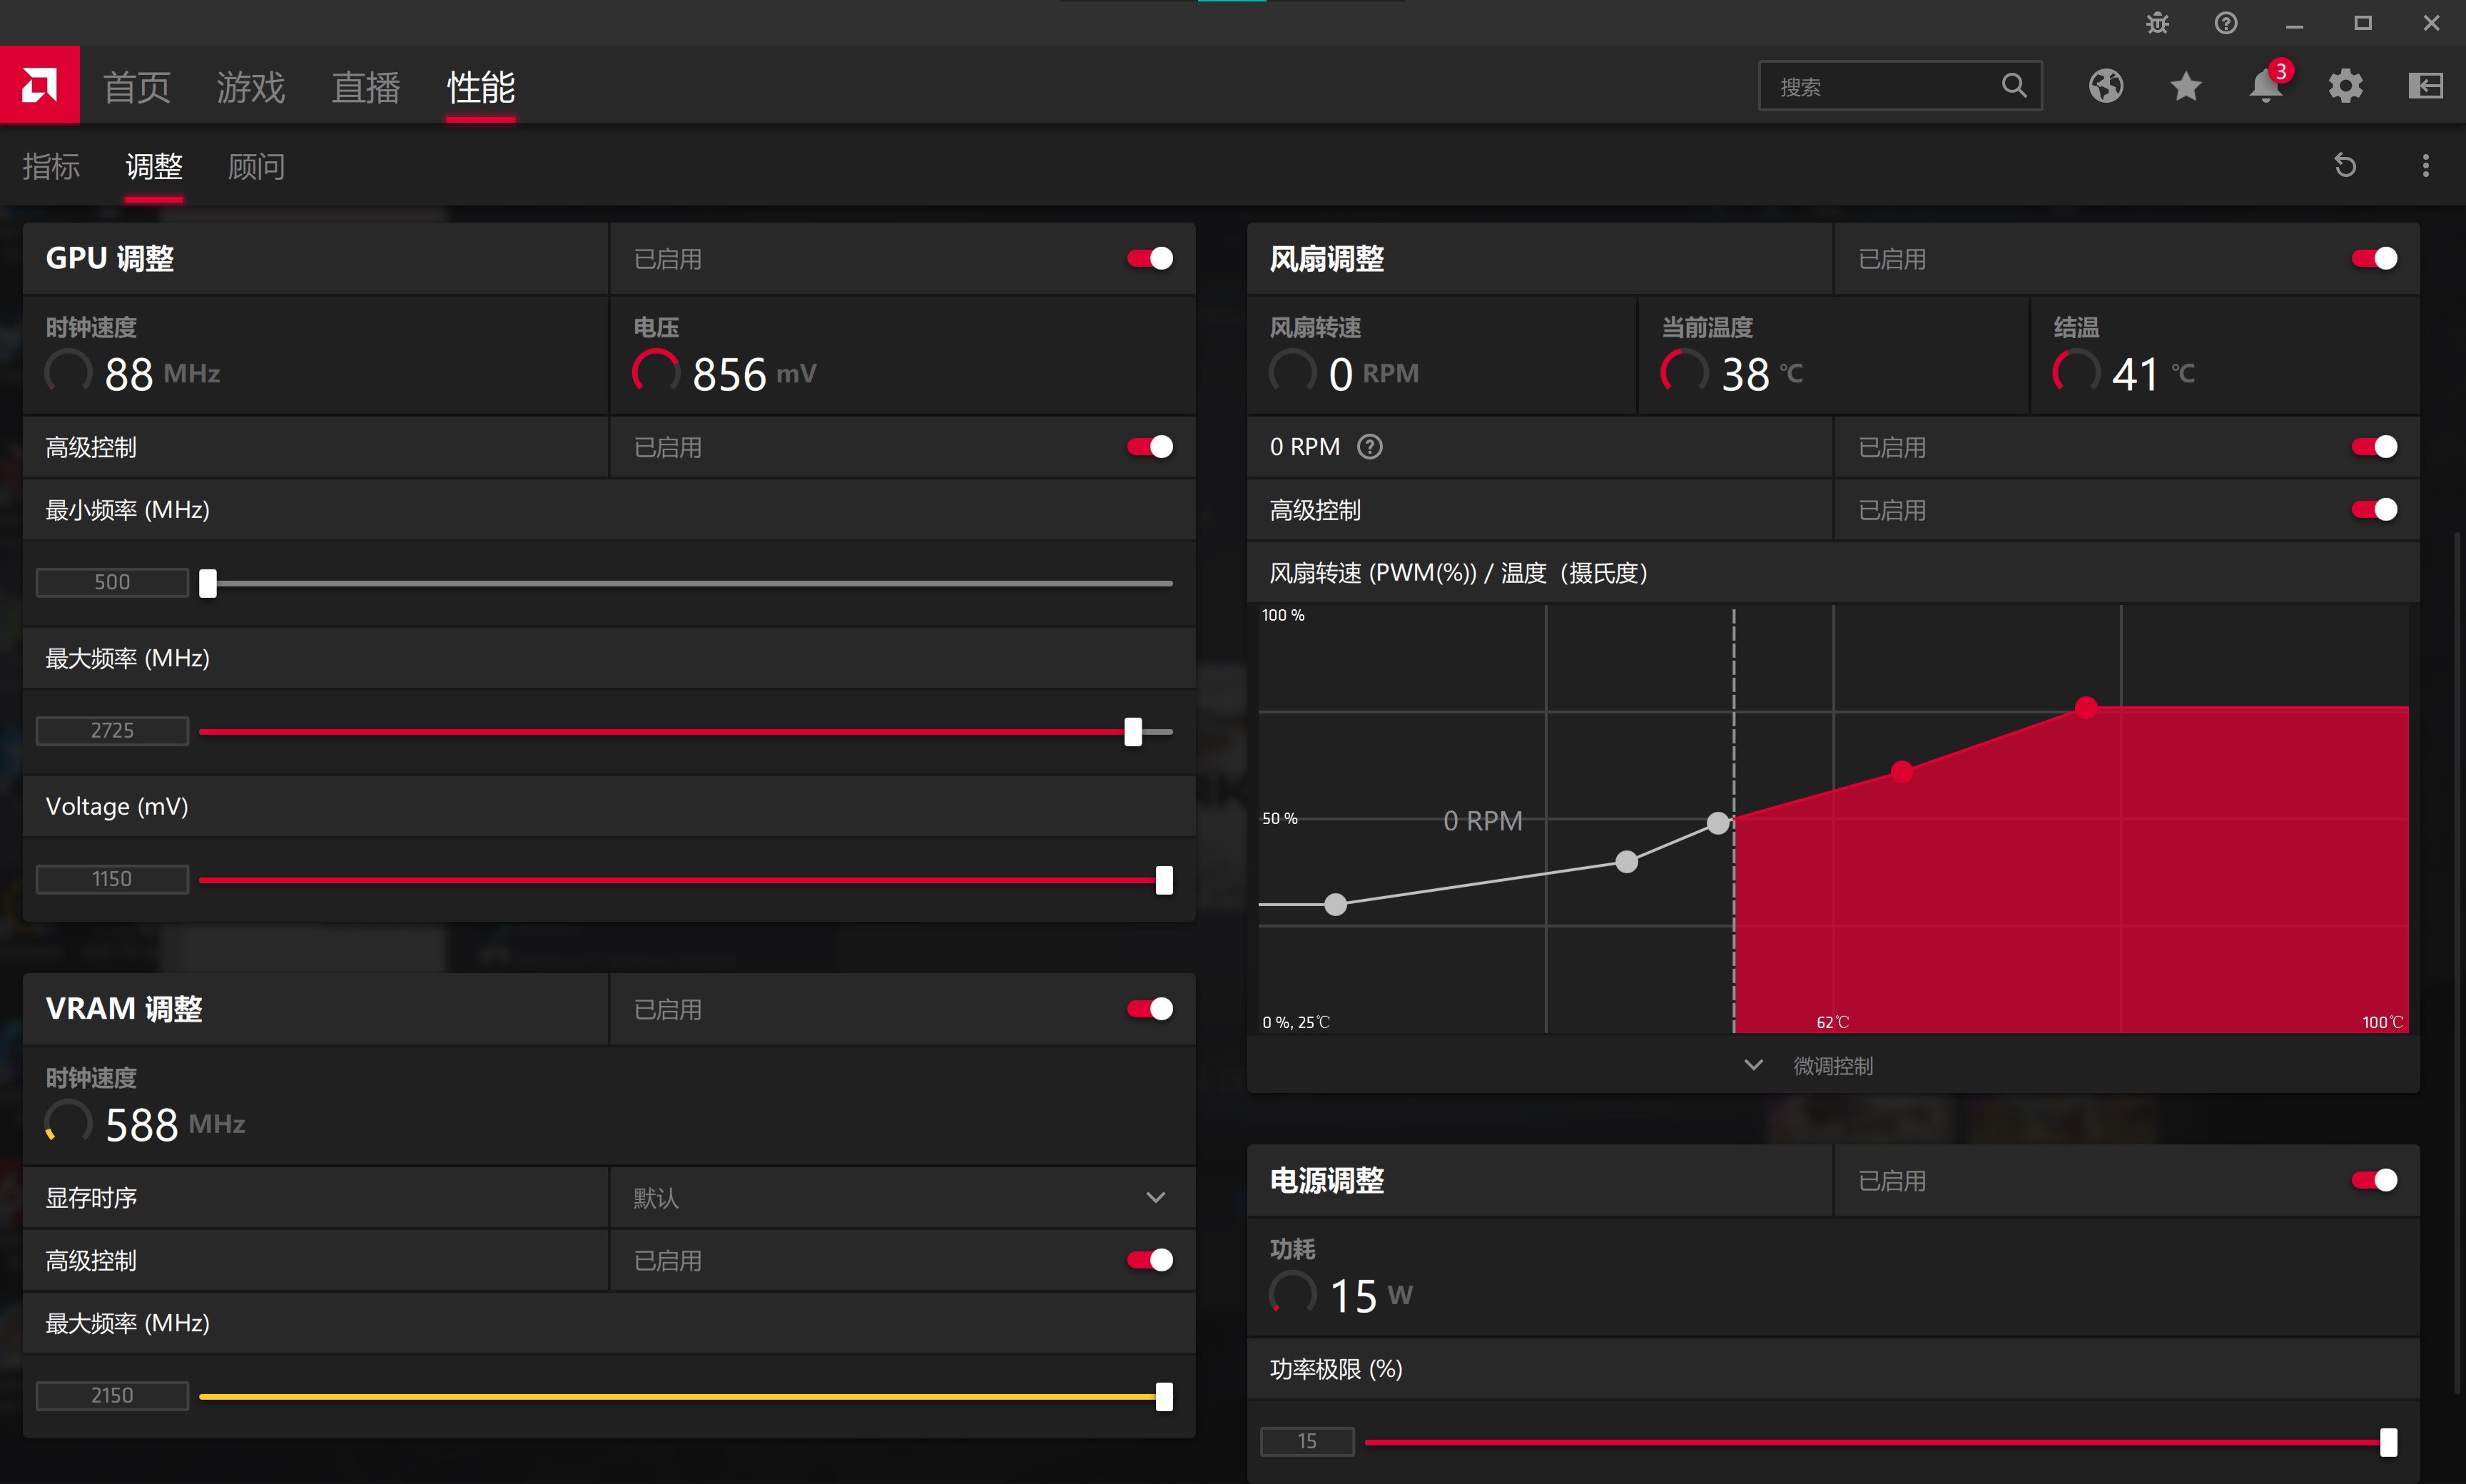Click the VRAM 2150 value field

click(x=112, y=1396)
